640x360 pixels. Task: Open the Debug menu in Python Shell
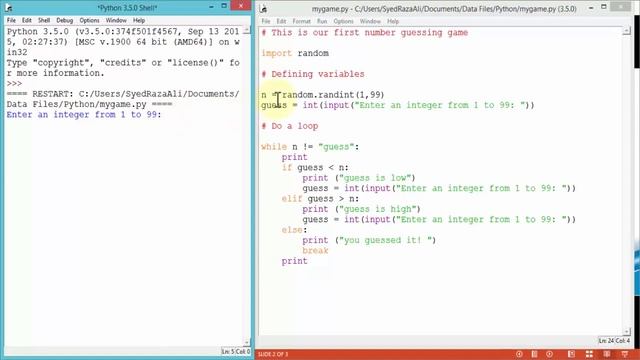[x=64, y=20]
